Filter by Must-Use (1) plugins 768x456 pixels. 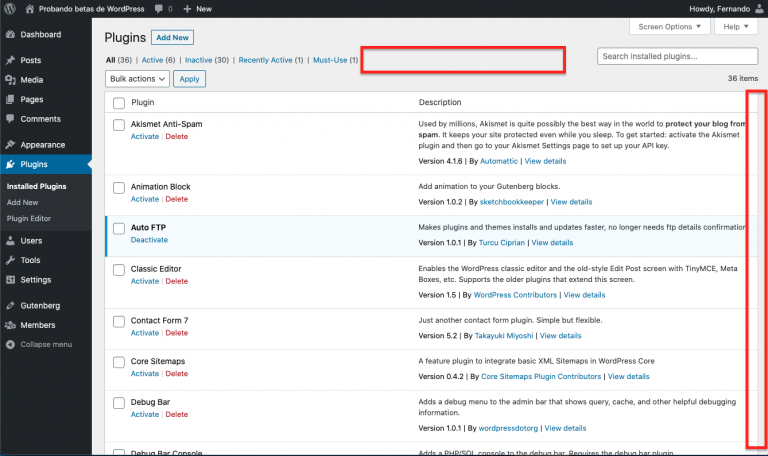[x=336, y=60]
